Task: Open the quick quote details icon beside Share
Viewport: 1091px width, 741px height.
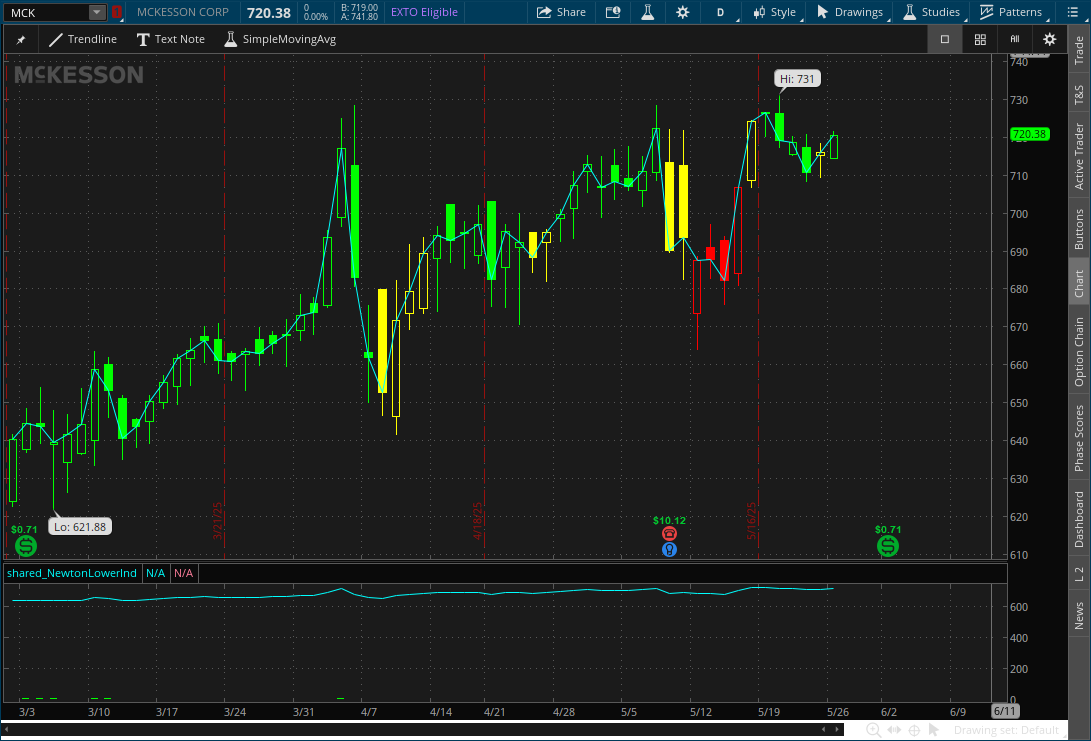Action: coord(613,13)
